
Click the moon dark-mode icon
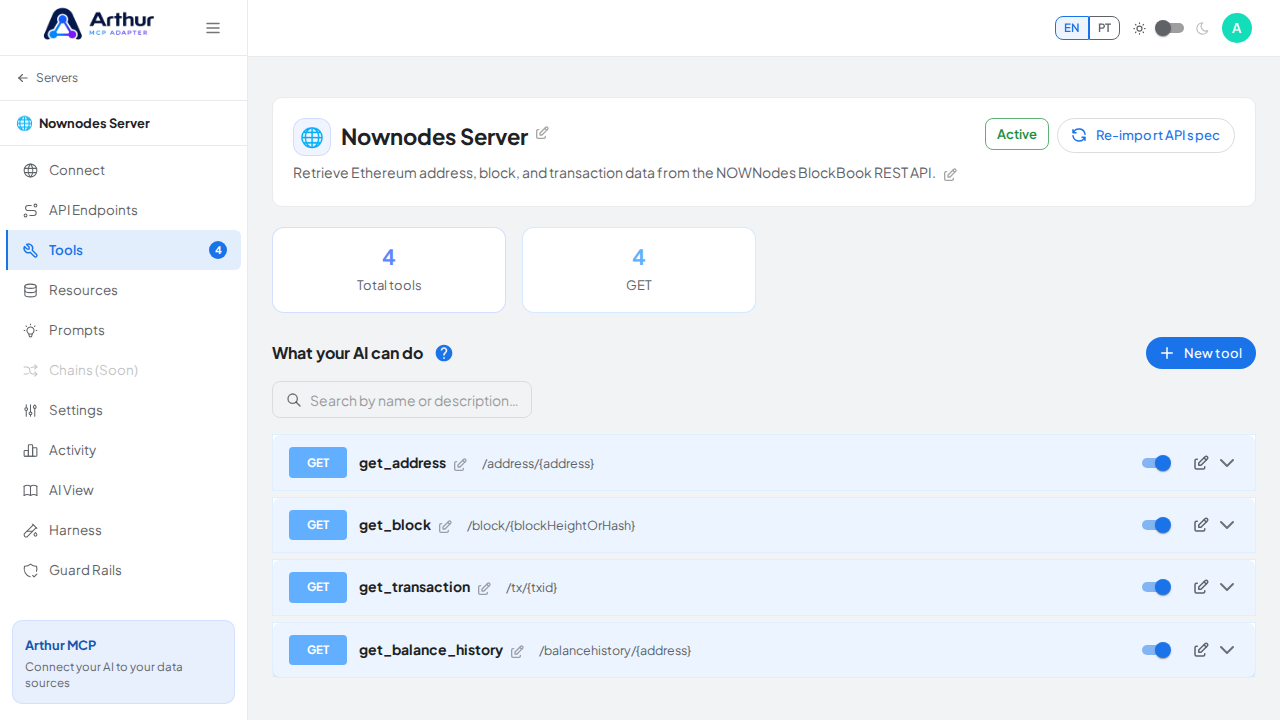[x=1202, y=28]
